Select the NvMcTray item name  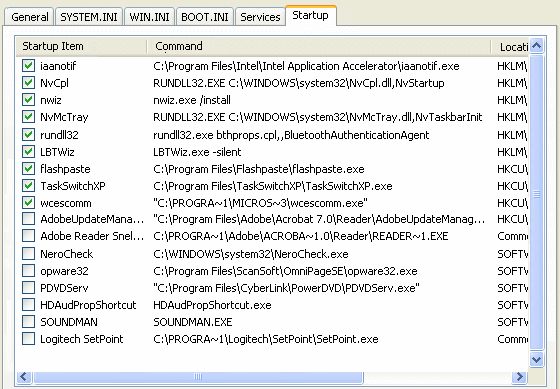[x=64, y=117]
